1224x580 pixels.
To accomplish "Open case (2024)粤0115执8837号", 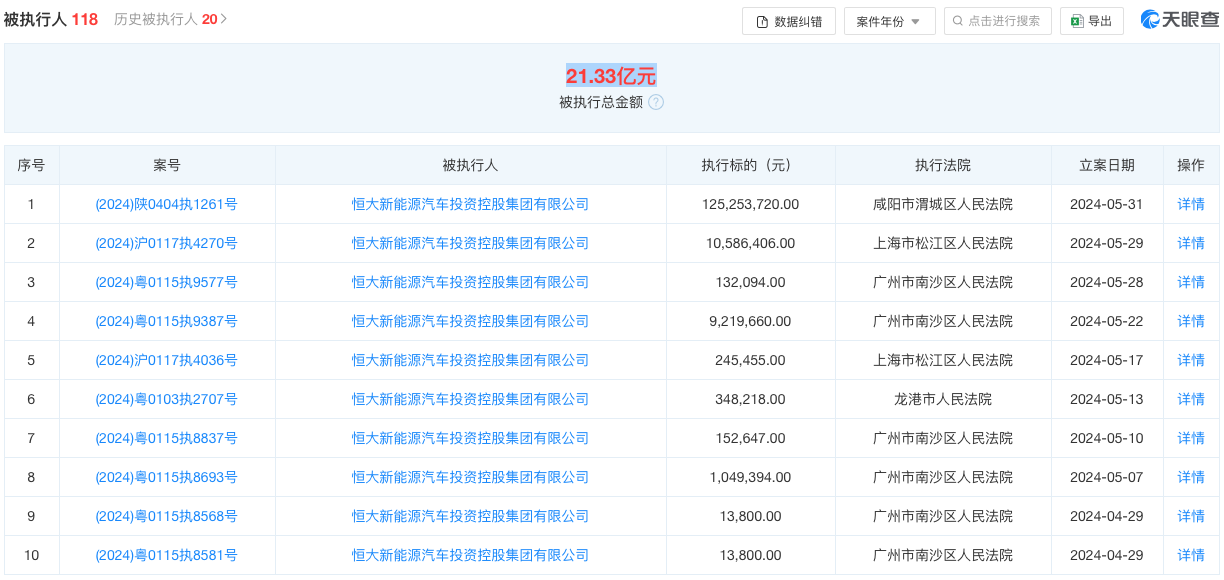I will point(166,438).
